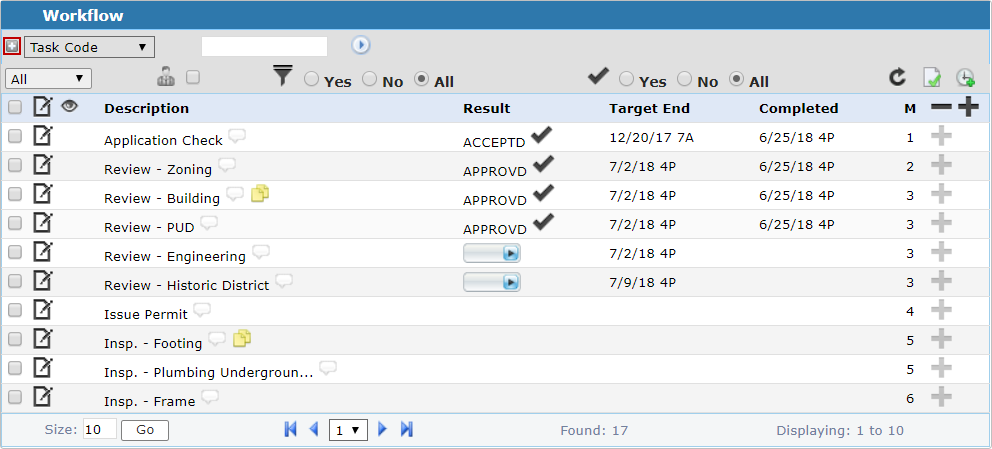Viewport: 992px width, 449px height.
Task: Open the Task Code dropdown
Action: point(89,47)
